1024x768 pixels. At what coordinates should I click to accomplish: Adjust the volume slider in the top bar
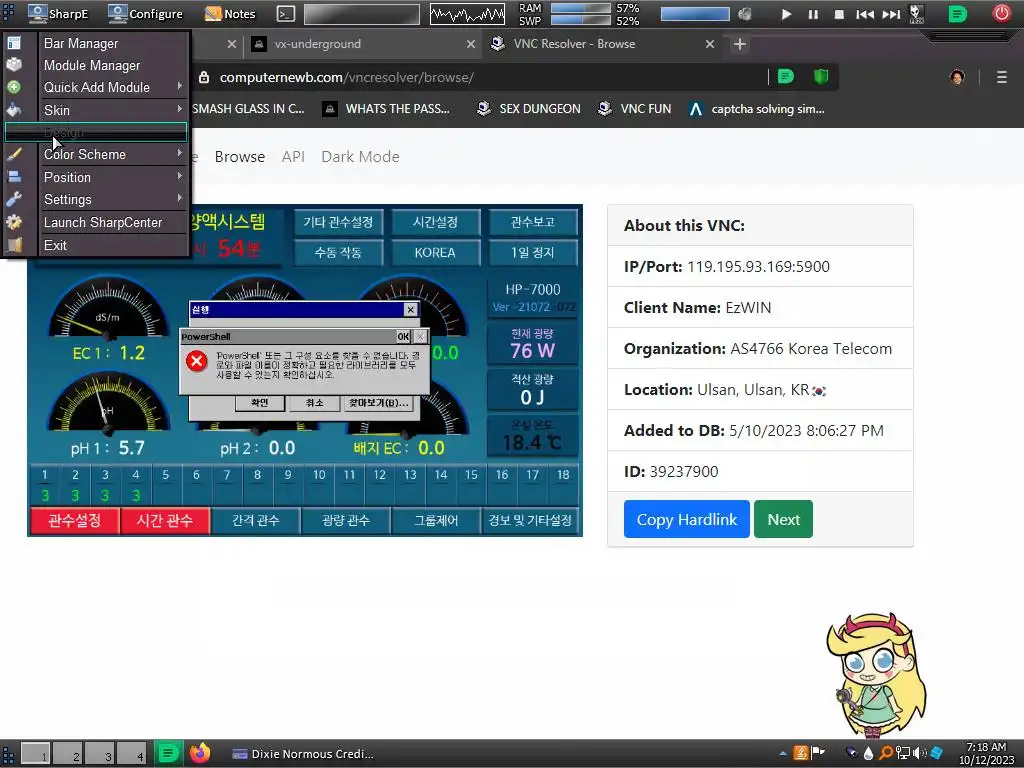(695, 14)
